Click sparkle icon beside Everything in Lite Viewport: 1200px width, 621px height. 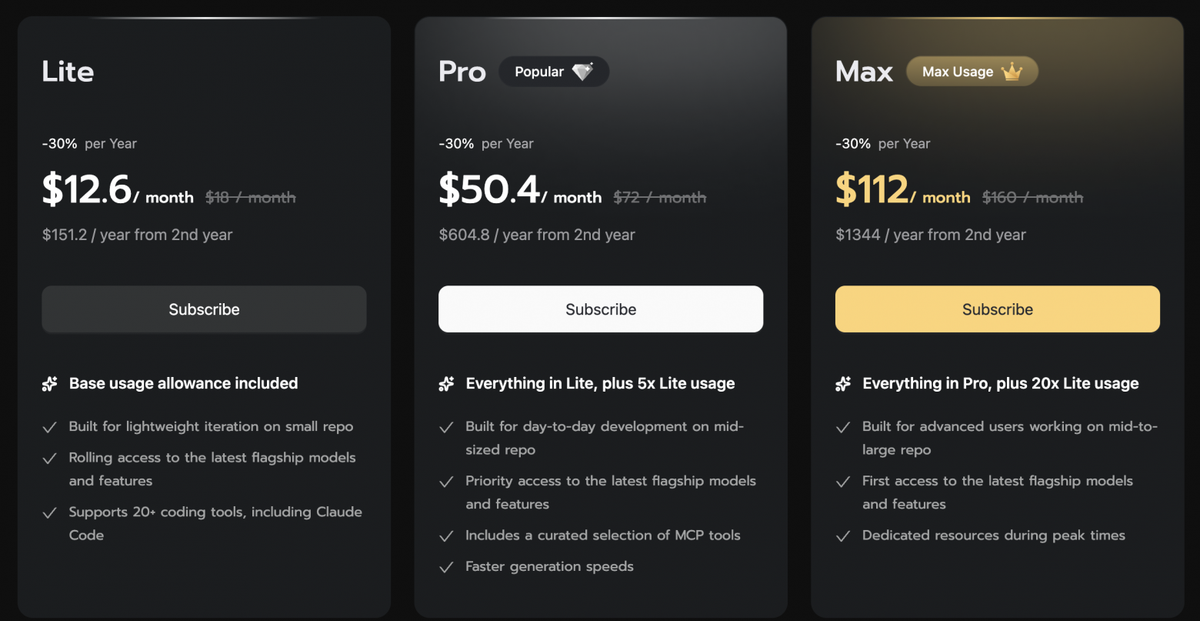click(x=447, y=384)
